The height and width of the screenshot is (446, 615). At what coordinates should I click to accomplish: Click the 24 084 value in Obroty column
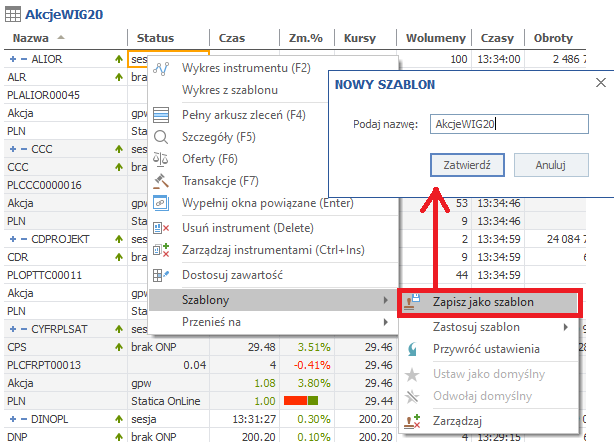(x=566, y=239)
